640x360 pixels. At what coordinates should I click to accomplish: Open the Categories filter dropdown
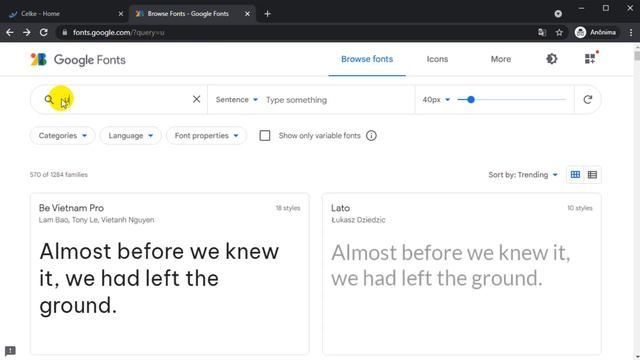click(62, 136)
